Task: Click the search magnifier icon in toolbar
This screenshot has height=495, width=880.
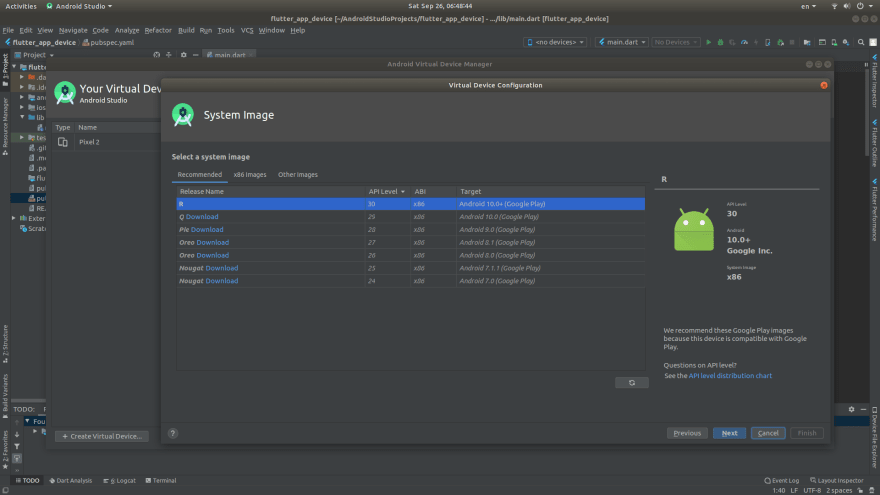Action: (x=861, y=42)
